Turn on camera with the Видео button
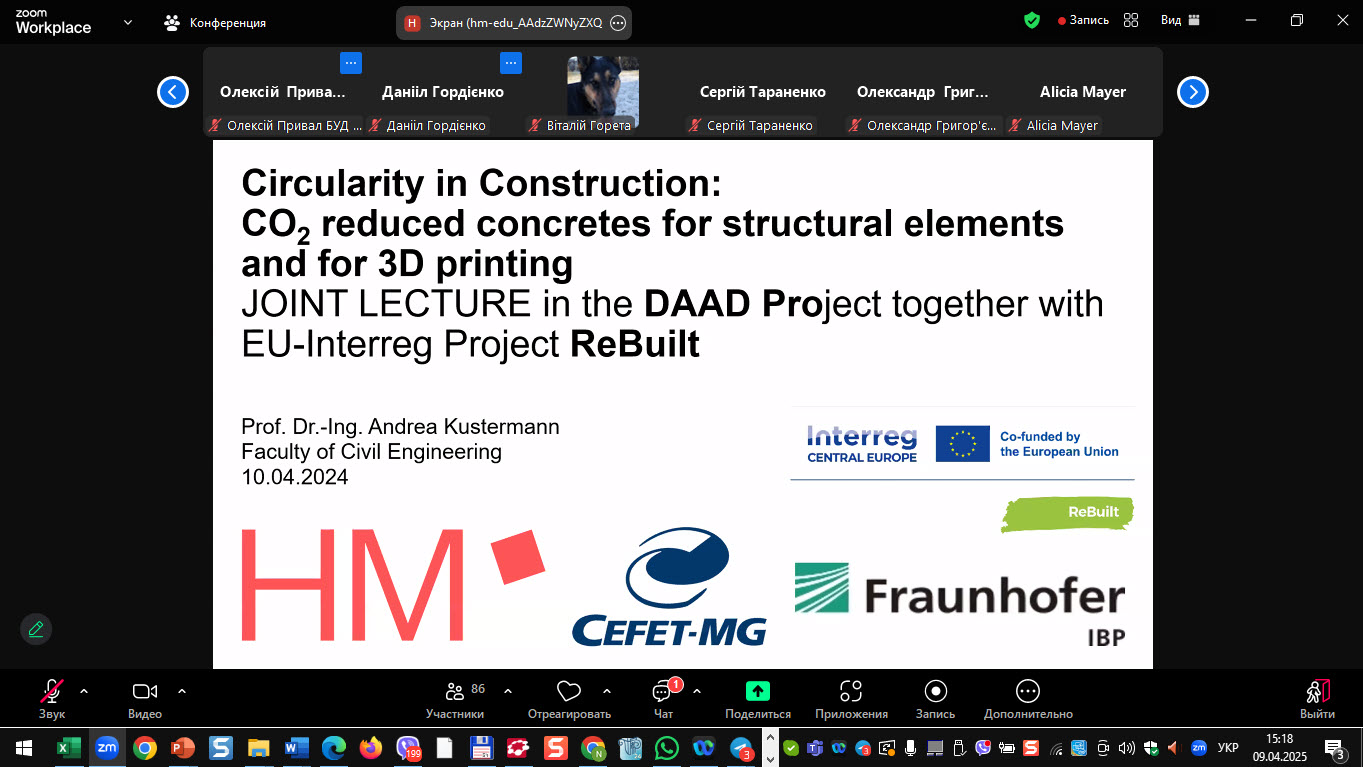This screenshot has height=767, width=1363. [x=145, y=699]
